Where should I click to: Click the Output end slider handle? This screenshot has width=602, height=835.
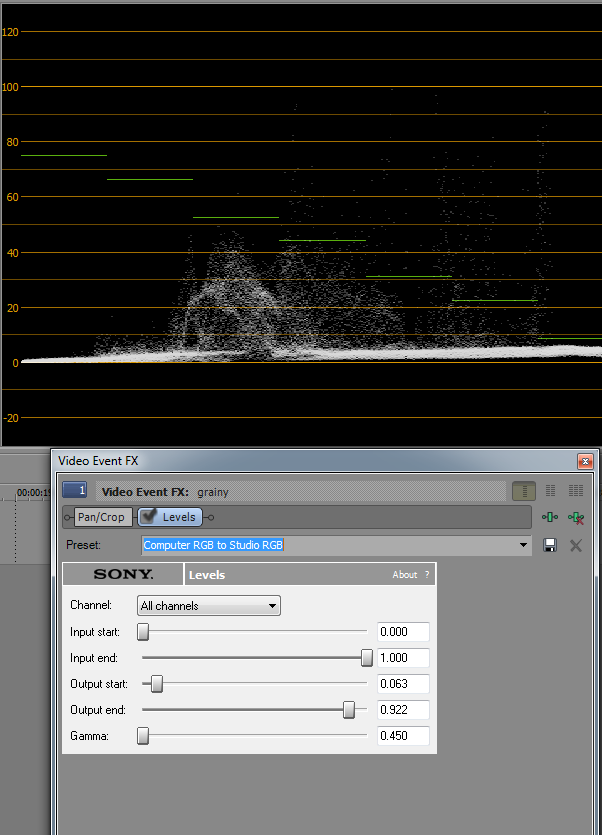349,710
